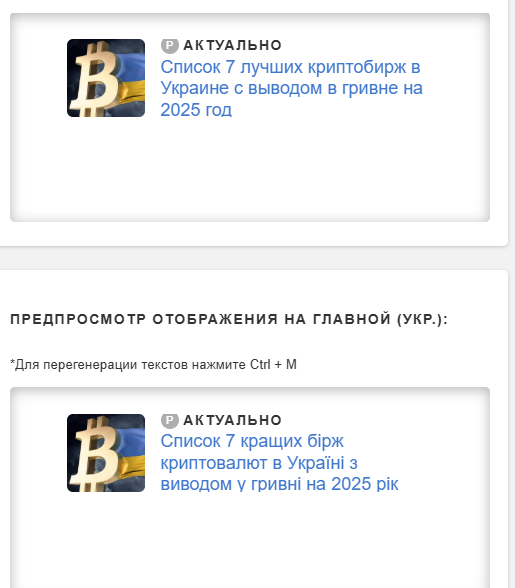Click the 'ПРЕДПРОСМОТР ОТОБРАЖЕНИЯ НА ГЛАВНОЙ (УКР.)' heading
The image size is (515, 588).
tap(229, 319)
